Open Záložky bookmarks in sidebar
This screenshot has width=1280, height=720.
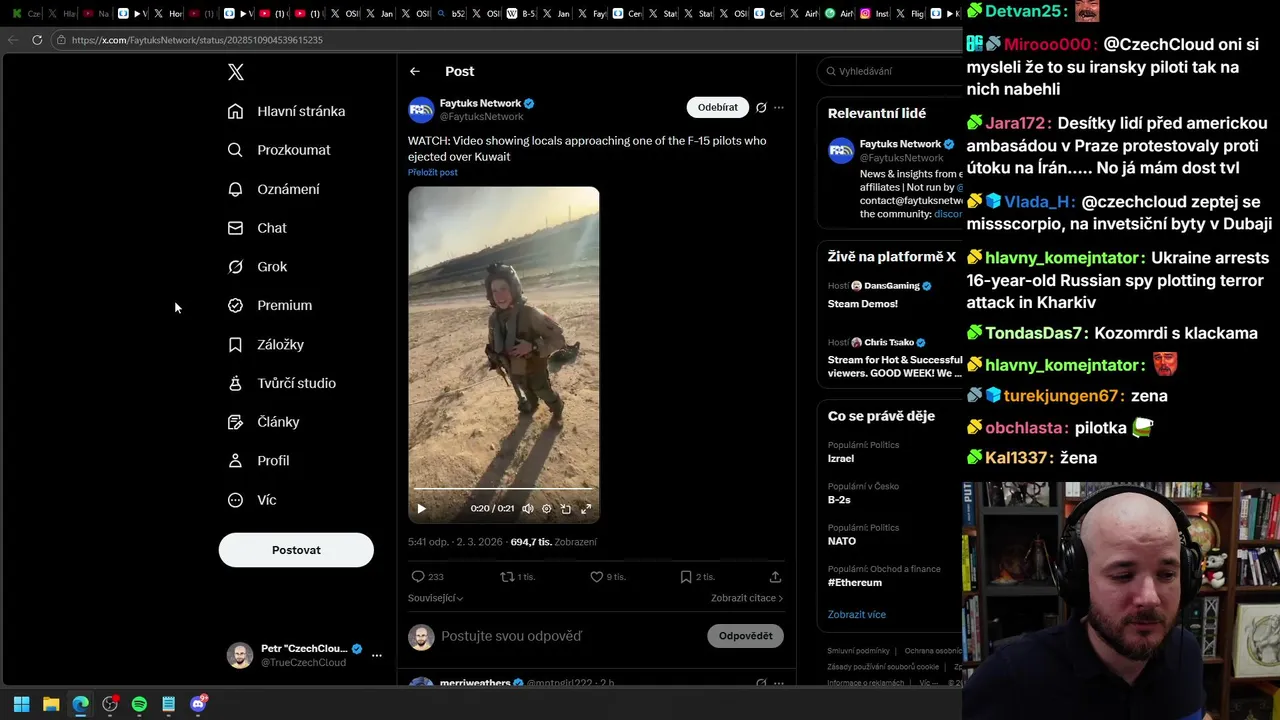tap(266, 344)
